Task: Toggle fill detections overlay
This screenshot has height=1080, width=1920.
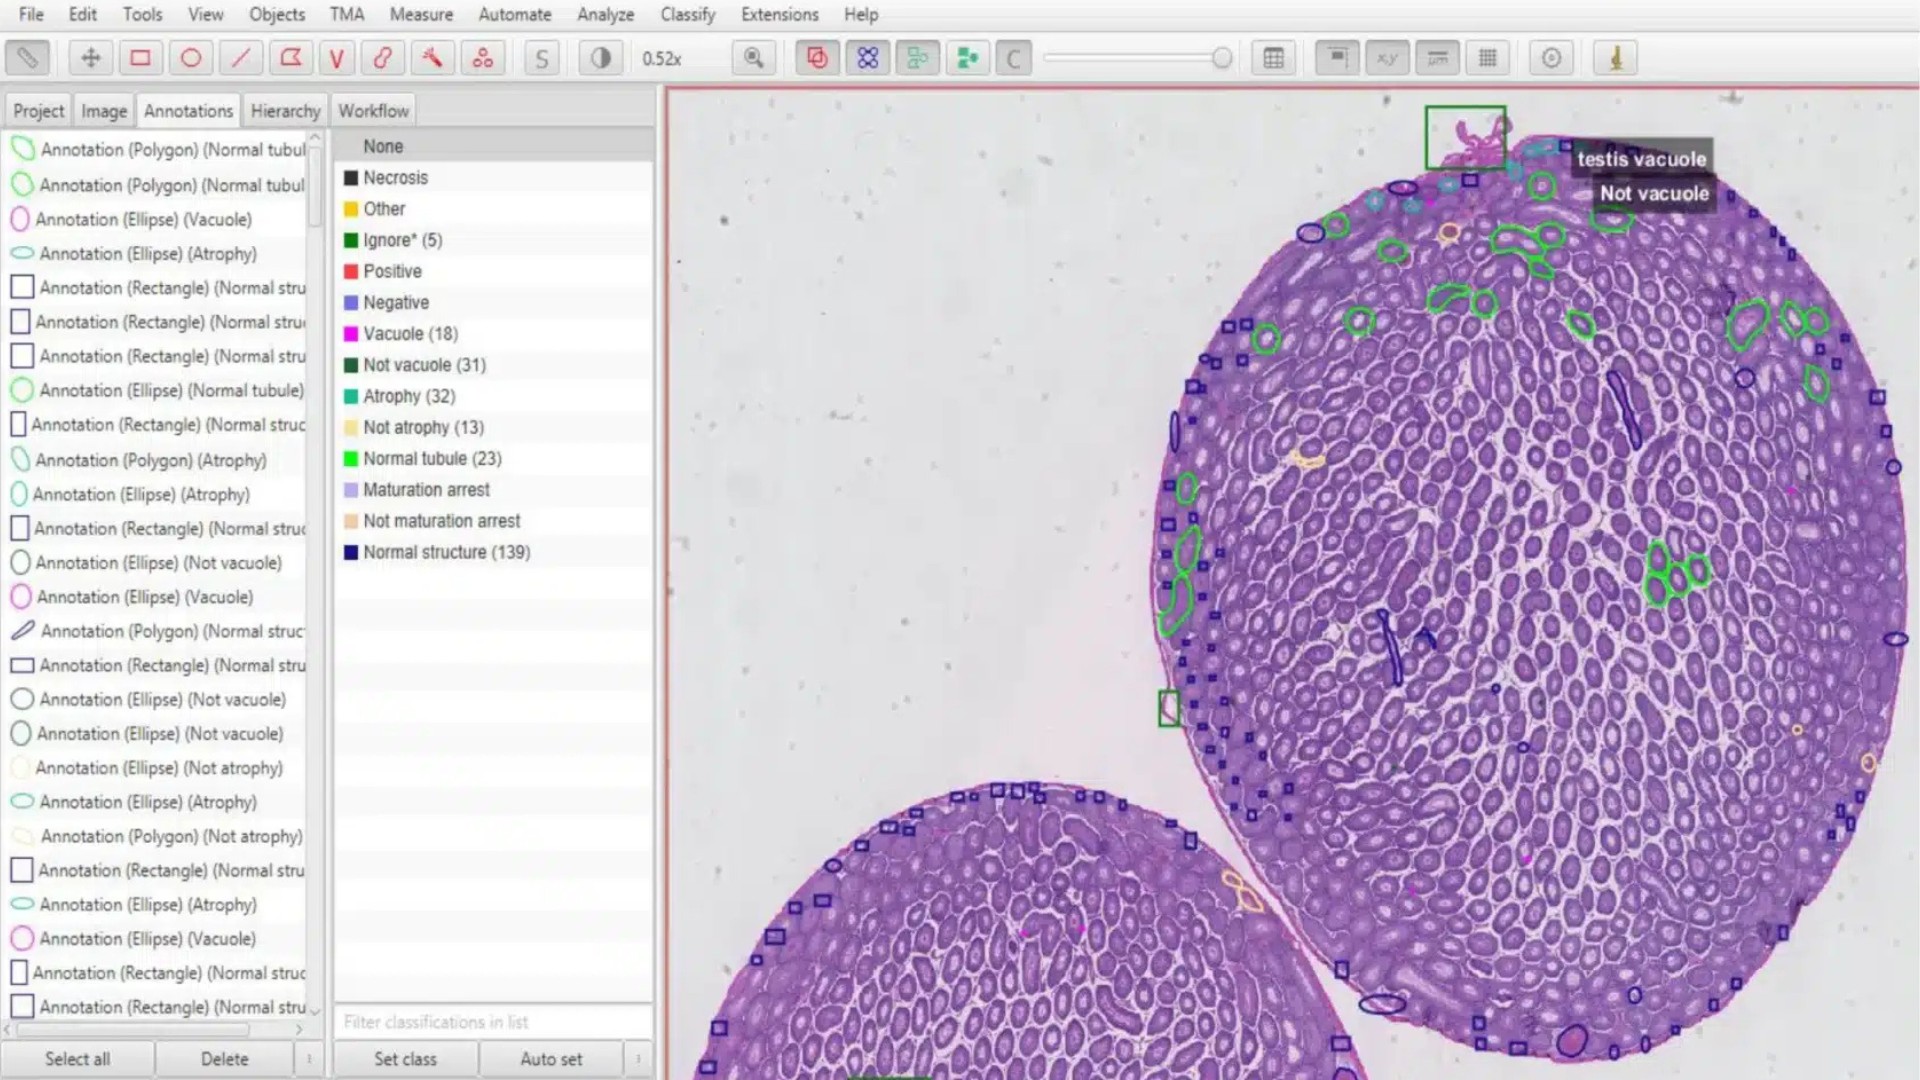Action: (x=967, y=58)
